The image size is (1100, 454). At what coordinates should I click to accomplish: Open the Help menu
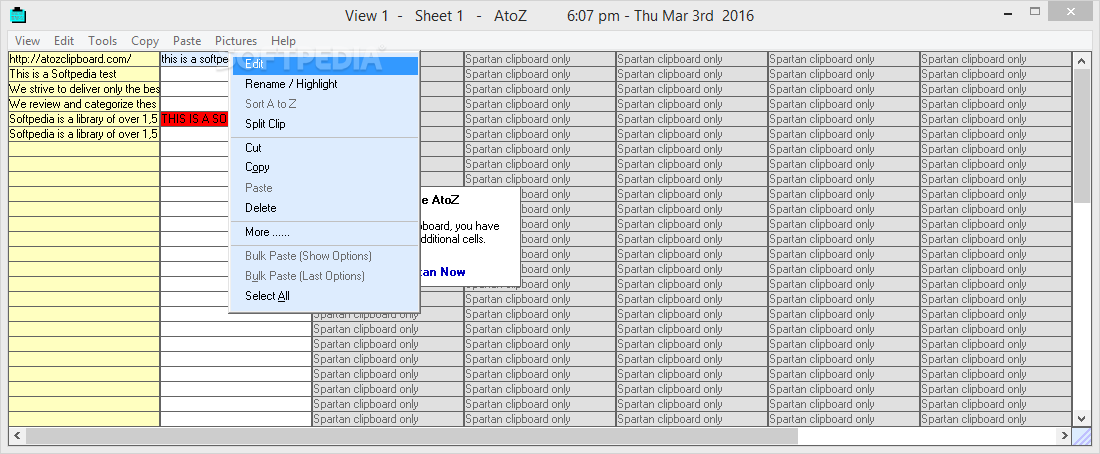pos(283,41)
